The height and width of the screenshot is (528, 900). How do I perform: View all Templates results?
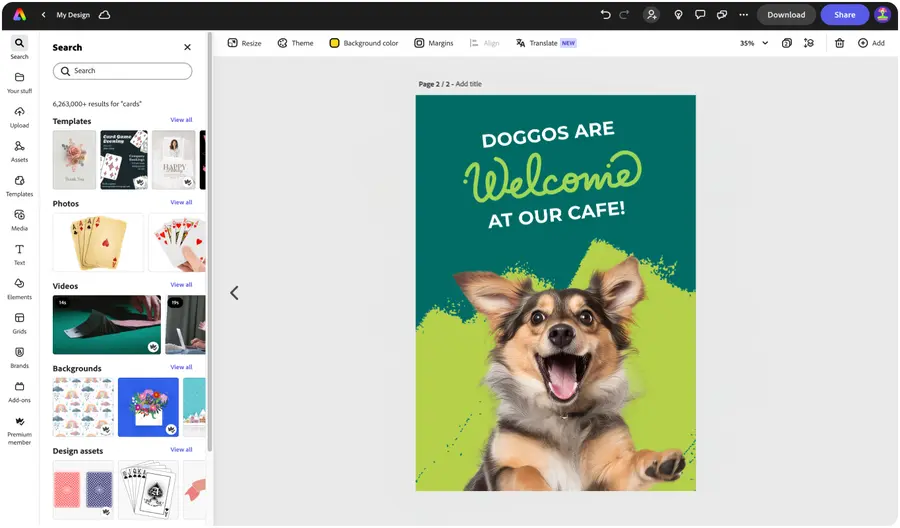tap(181, 120)
